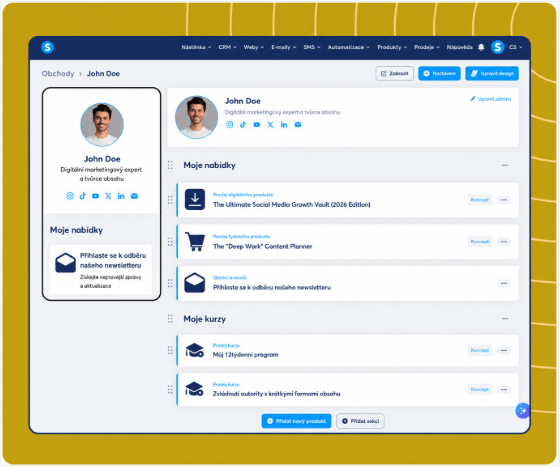Screen dimensions: 560x467
Task: Click John Doe avatar in the store header
Action: (x=196, y=117)
